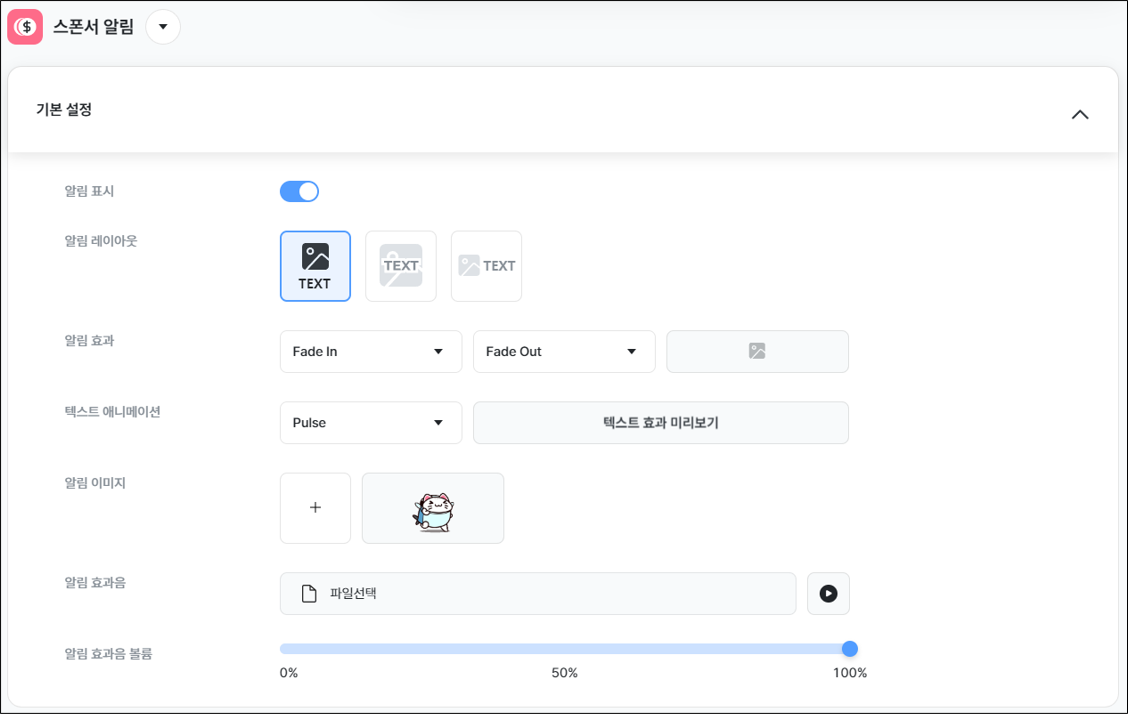Open the Pulse text animation dropdown
This screenshot has height=714, width=1128.
point(370,423)
